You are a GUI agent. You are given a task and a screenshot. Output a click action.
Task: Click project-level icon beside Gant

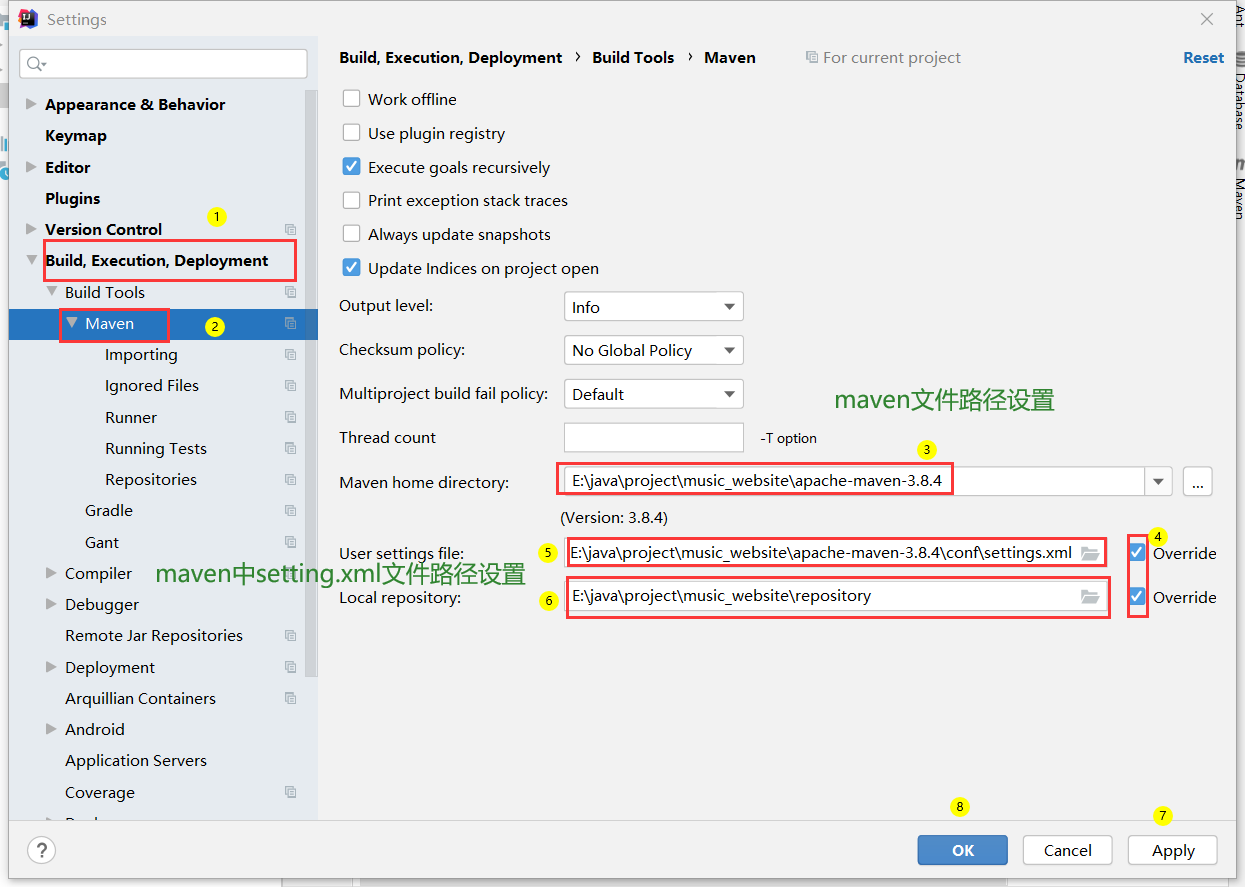(290, 542)
